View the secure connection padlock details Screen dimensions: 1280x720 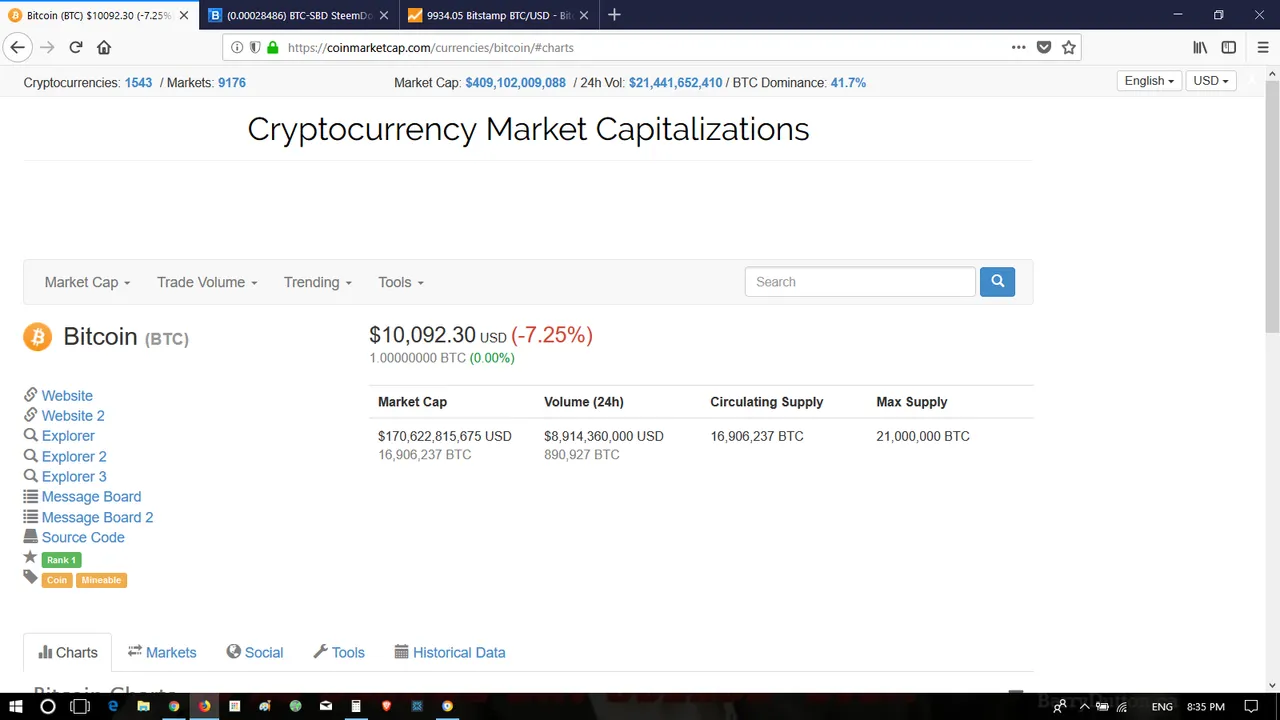coord(272,47)
